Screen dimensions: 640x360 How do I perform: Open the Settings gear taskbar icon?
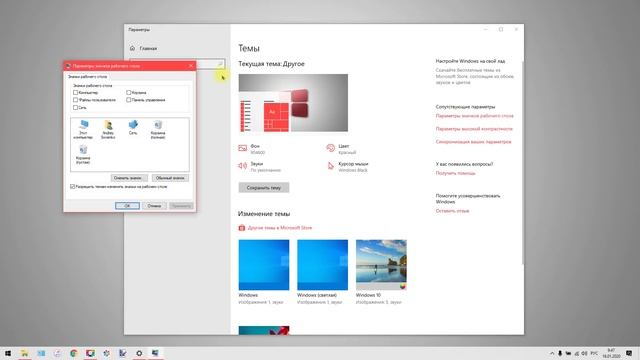pos(139,353)
